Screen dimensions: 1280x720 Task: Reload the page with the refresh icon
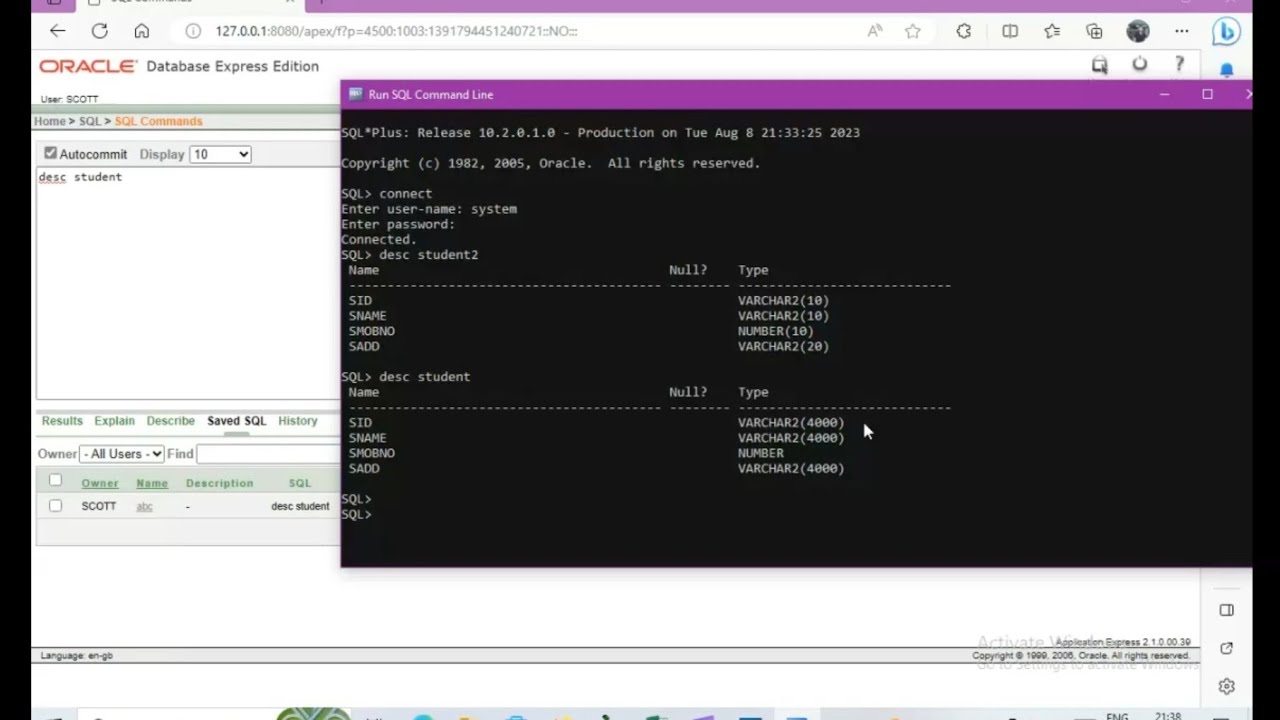(99, 31)
